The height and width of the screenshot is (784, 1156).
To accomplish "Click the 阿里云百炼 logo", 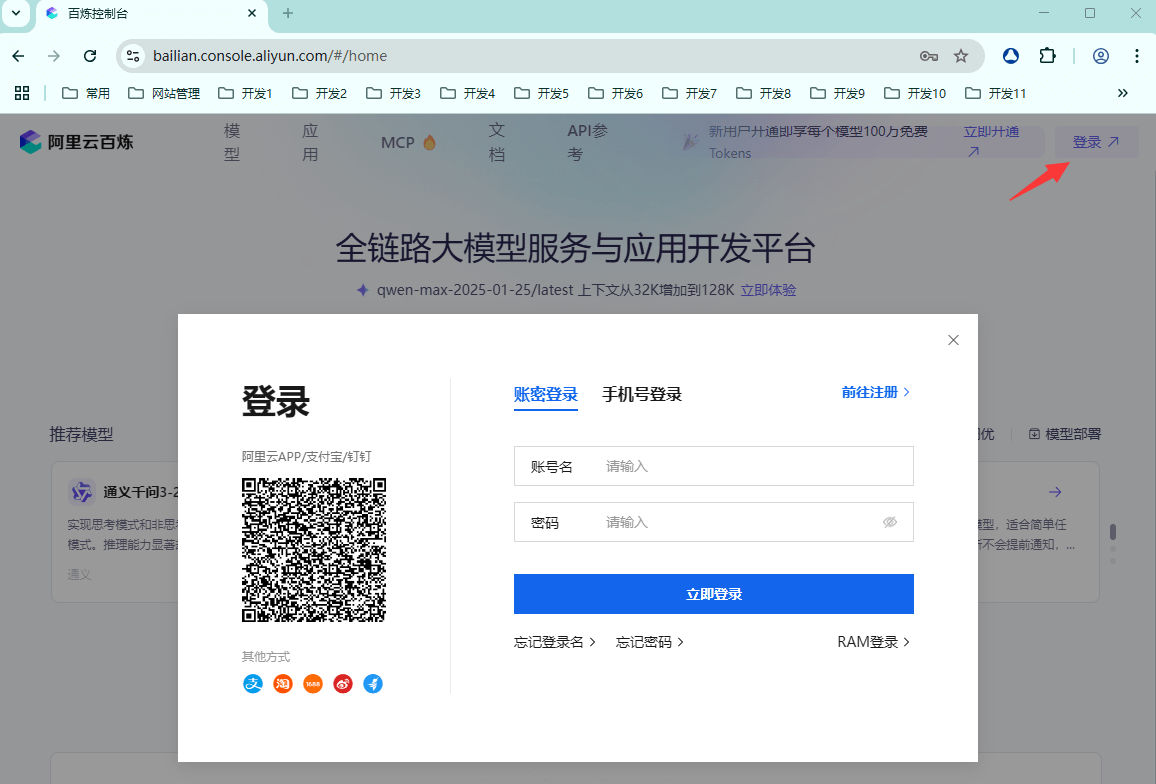I will pyautogui.click(x=77, y=142).
